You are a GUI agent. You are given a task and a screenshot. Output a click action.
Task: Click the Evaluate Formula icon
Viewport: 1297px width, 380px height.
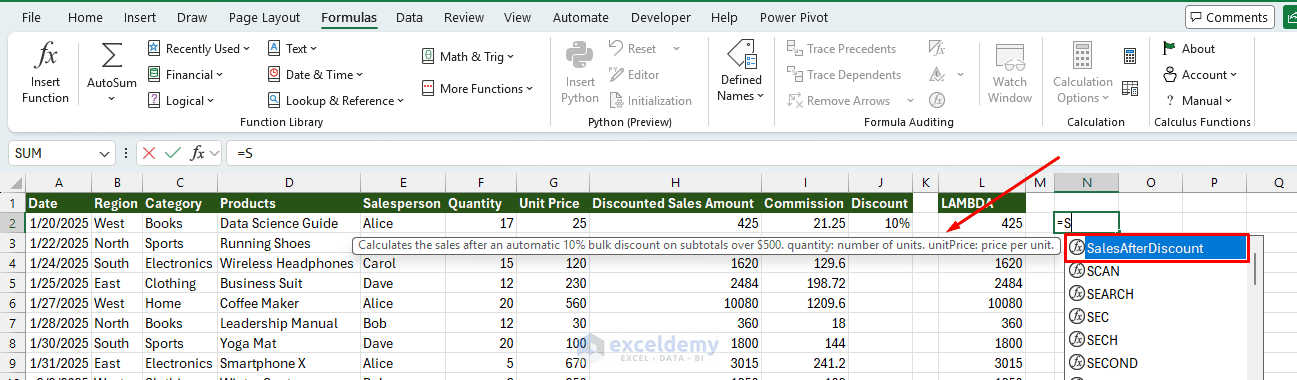[x=937, y=100]
